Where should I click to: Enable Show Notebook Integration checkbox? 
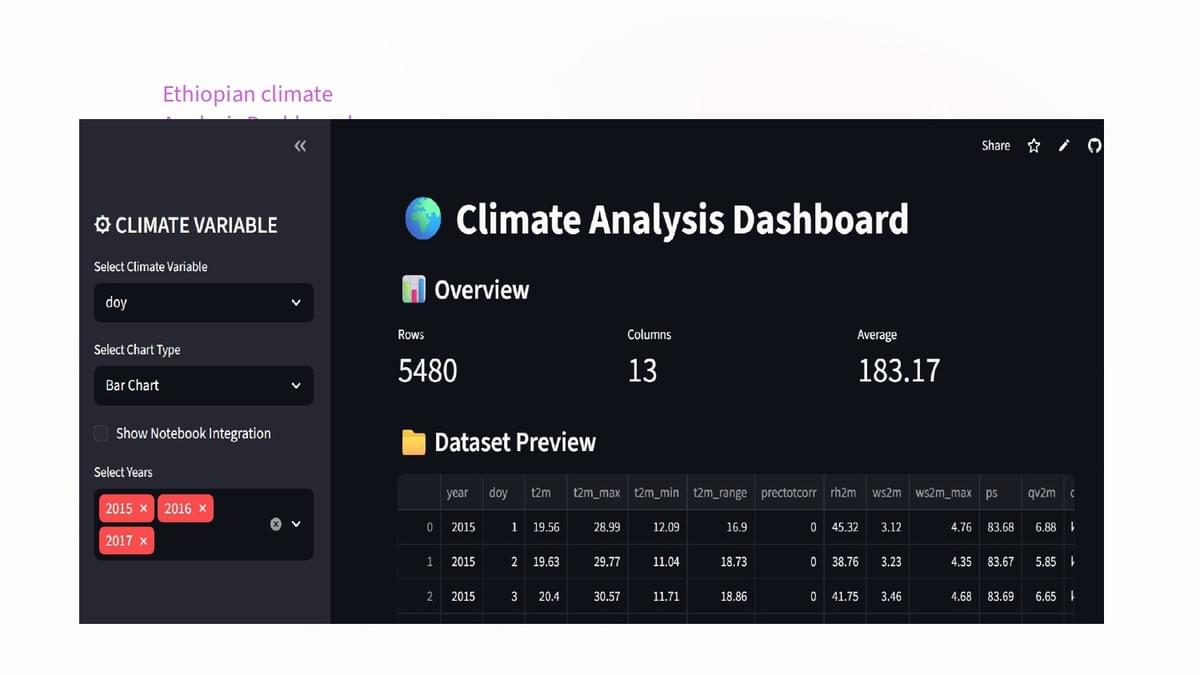coord(101,433)
